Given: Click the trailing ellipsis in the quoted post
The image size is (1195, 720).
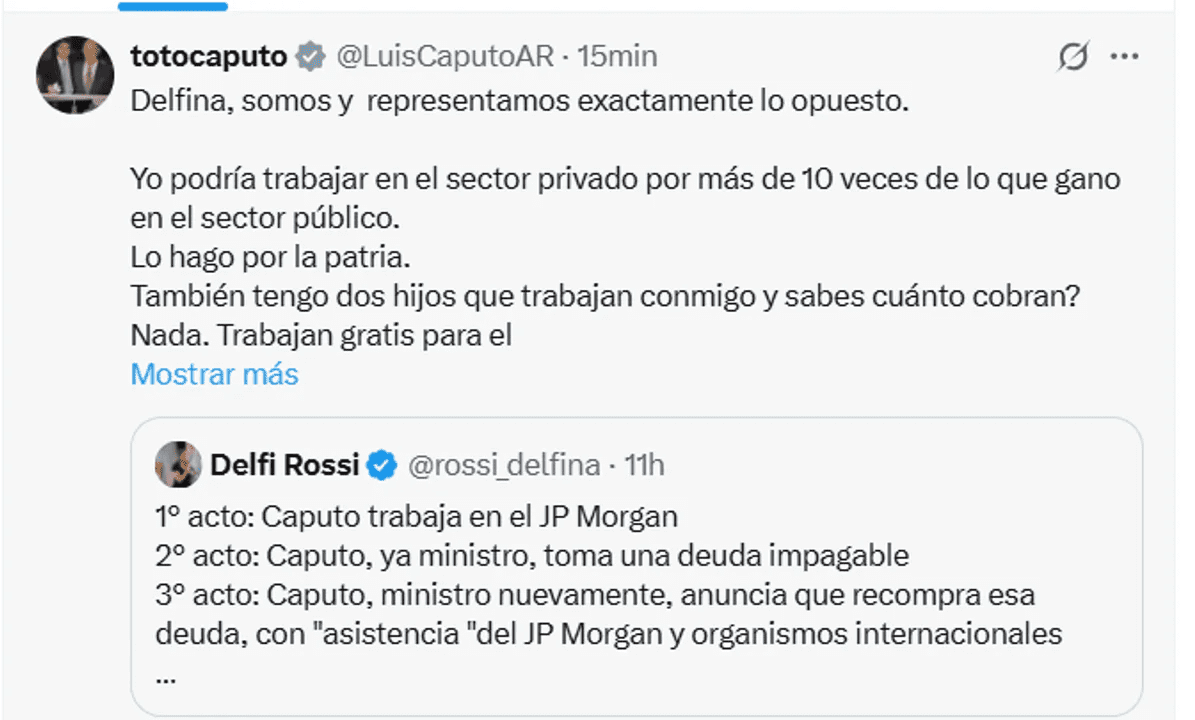Looking at the screenshot, I should click(166, 674).
